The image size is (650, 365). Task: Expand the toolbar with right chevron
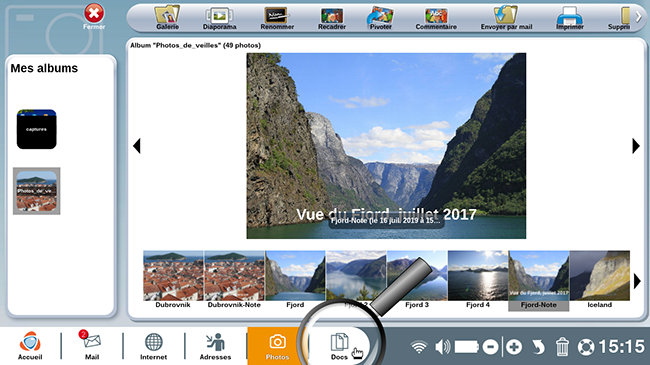[639, 17]
